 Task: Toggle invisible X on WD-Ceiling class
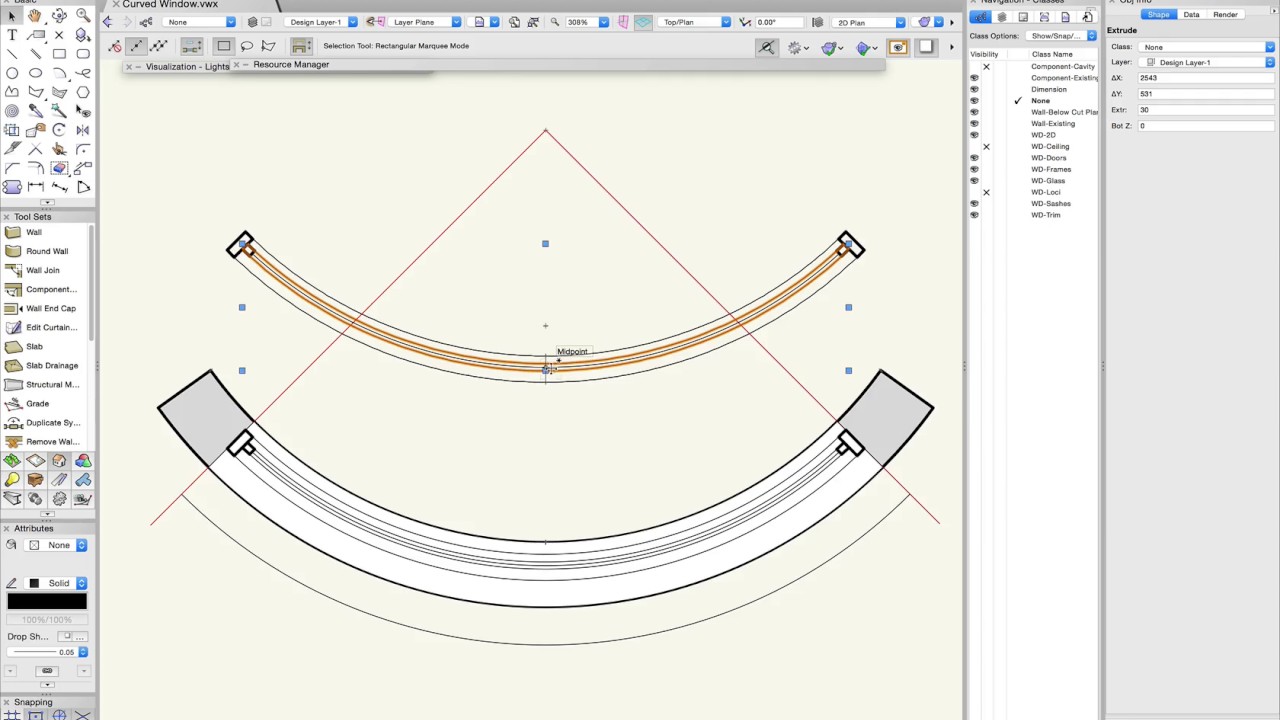point(986,147)
